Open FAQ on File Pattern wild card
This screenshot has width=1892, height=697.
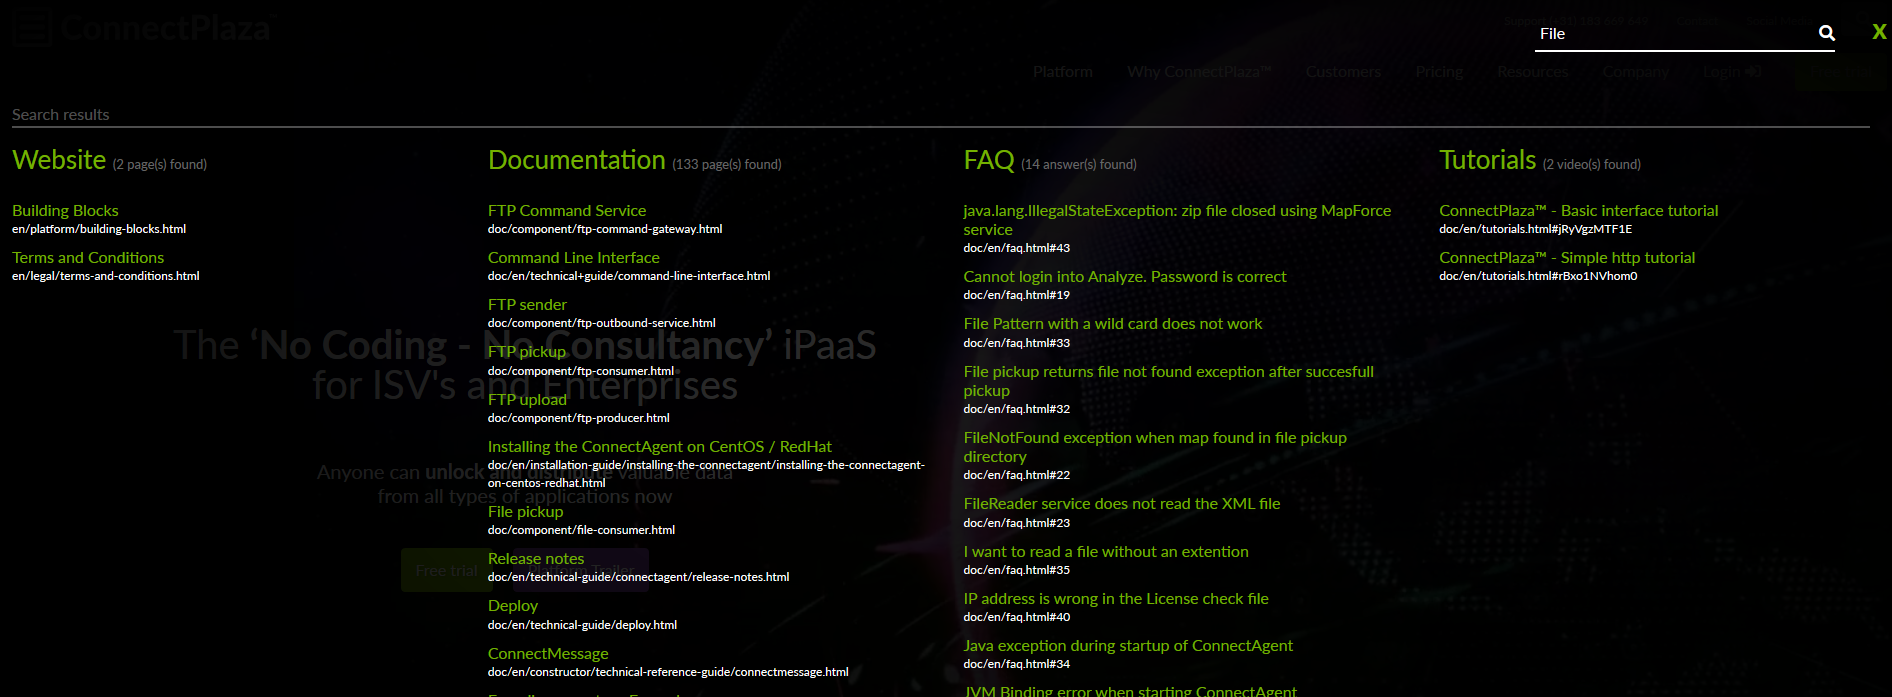pyautogui.click(x=1112, y=324)
